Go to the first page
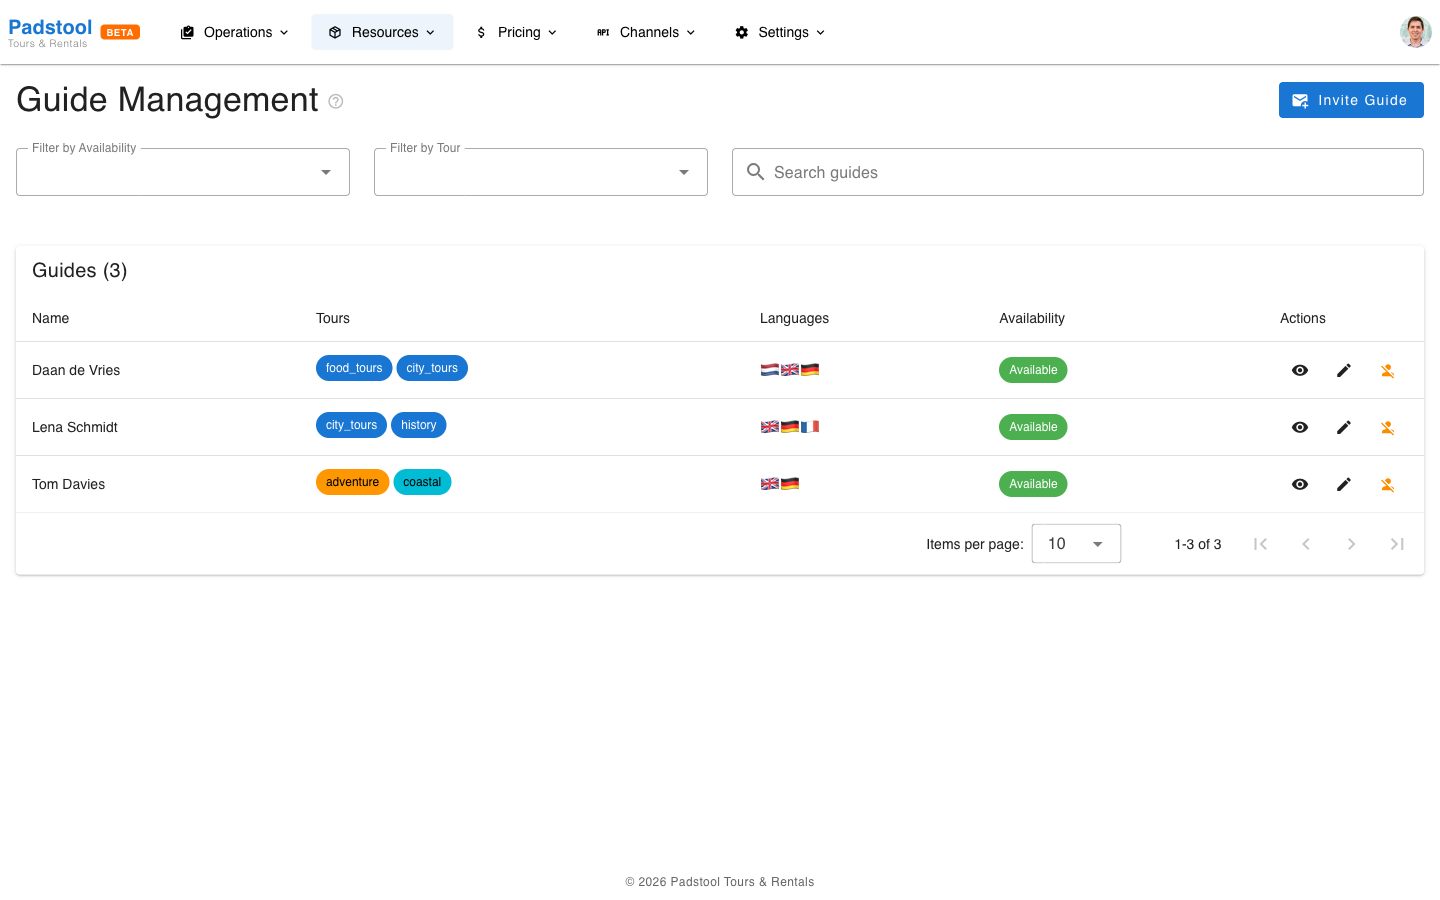 click(x=1260, y=544)
